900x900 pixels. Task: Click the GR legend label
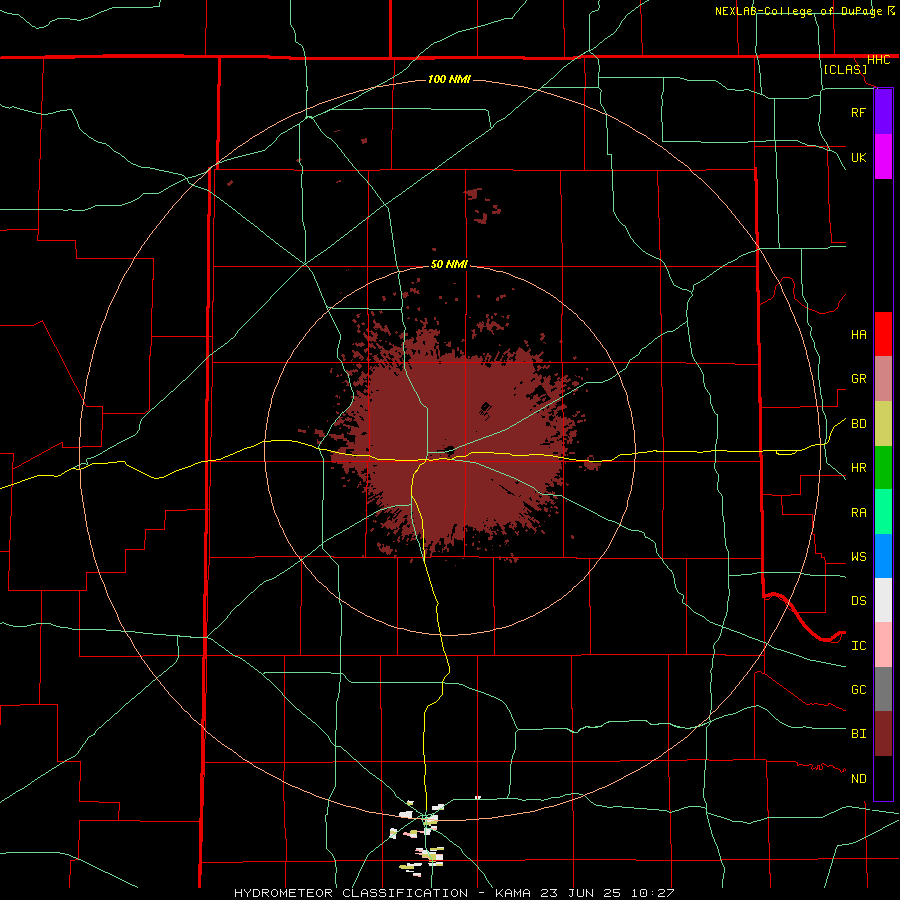pos(858,379)
